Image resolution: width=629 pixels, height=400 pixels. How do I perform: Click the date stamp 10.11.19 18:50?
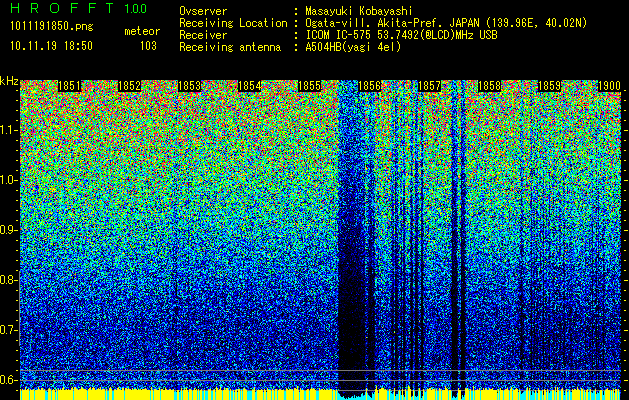pyautogui.click(x=51, y=46)
